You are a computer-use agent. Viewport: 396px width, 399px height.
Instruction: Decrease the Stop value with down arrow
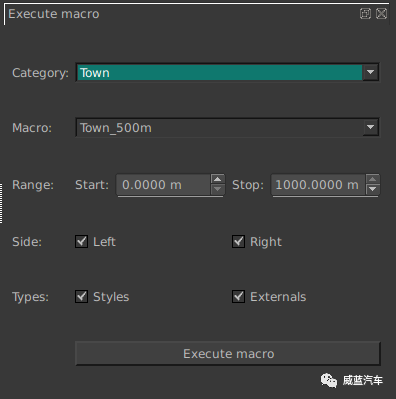(373, 190)
